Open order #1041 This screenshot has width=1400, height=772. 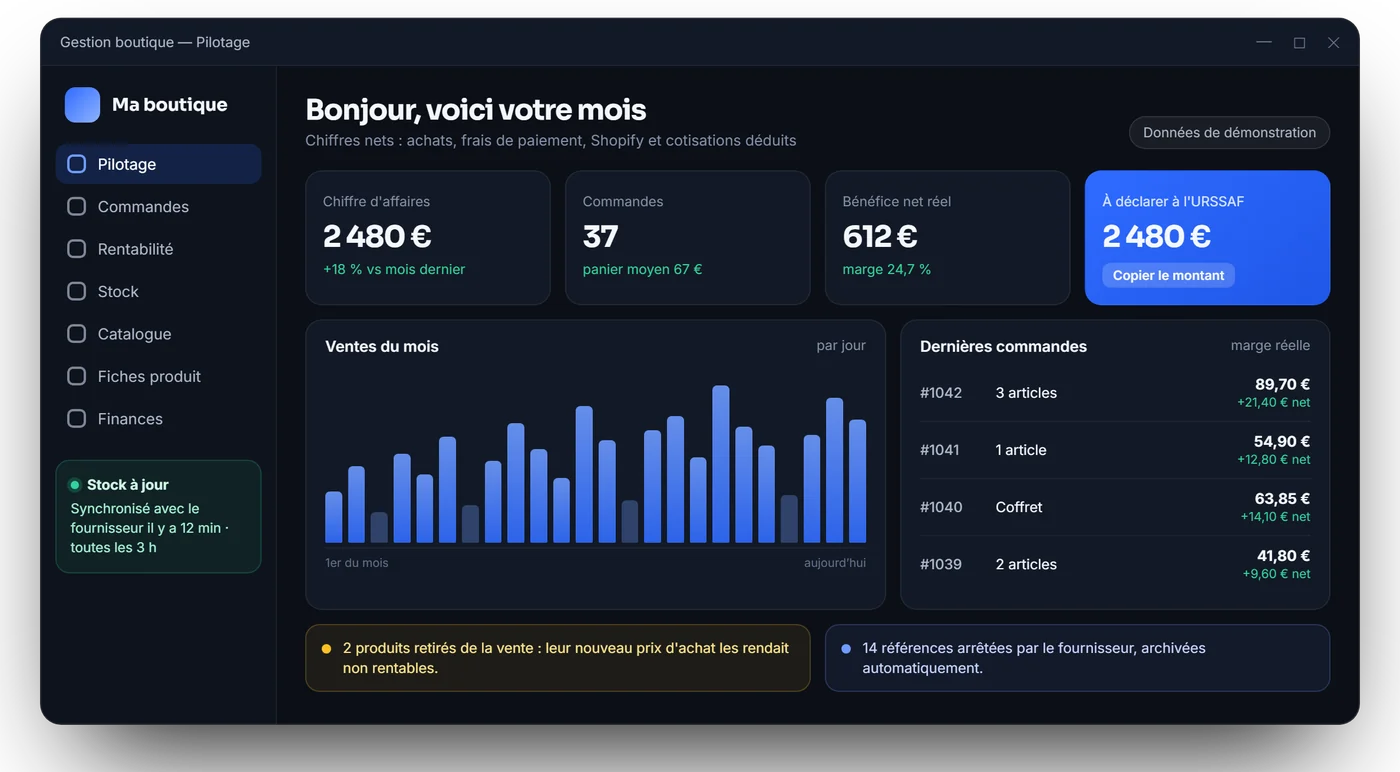point(1115,450)
